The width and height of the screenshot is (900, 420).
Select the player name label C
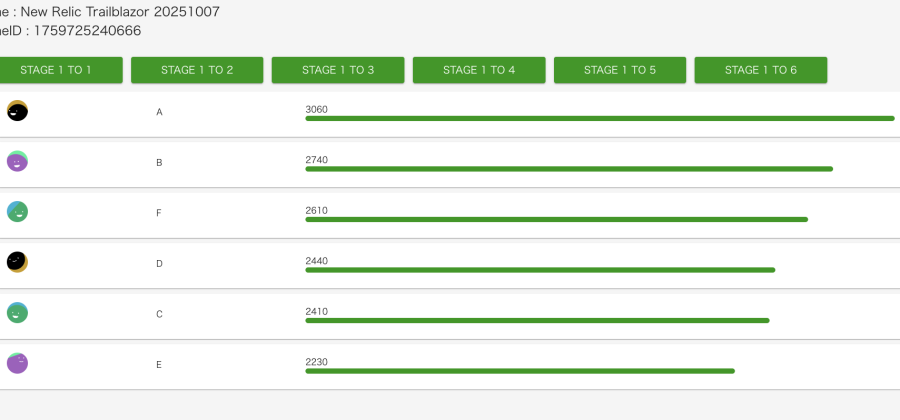click(x=159, y=314)
